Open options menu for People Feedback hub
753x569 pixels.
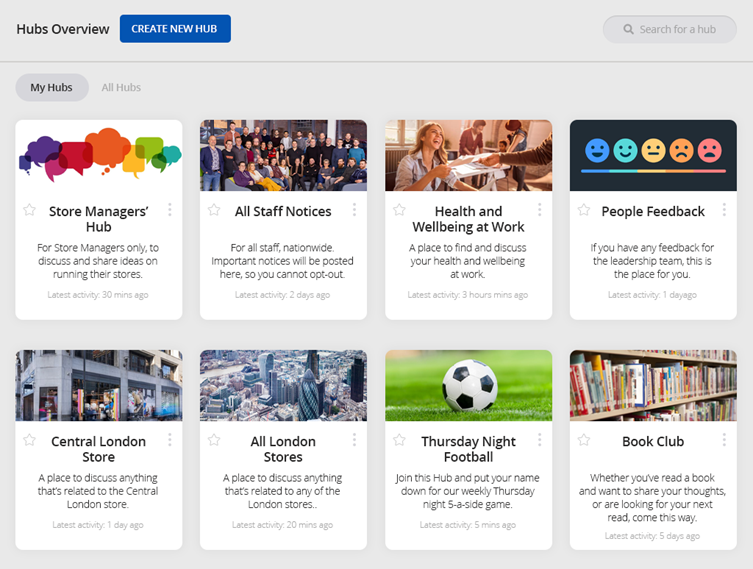click(725, 210)
